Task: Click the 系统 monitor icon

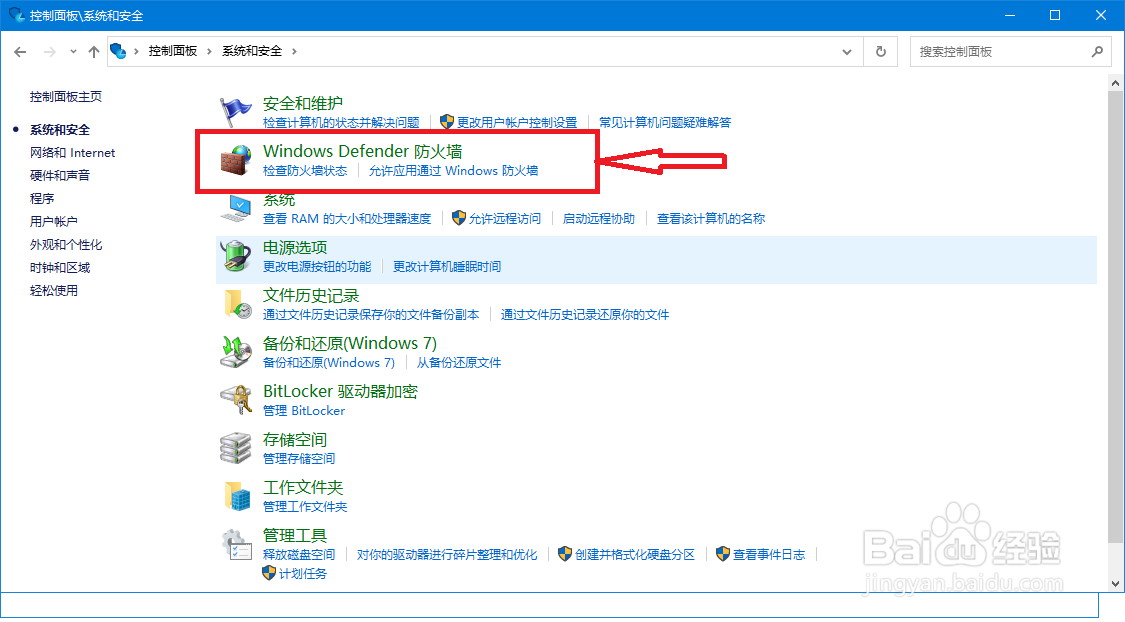Action: [235, 207]
